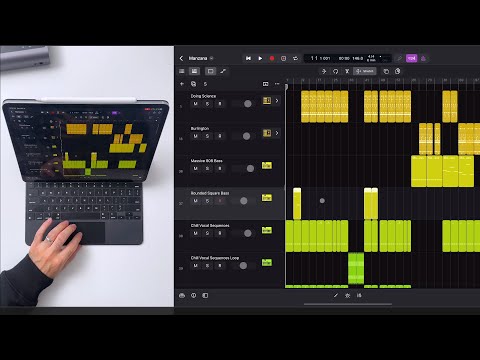This screenshot has width=480, height=360.
Task: Jump playhead to the beginning
Action: (248, 58)
